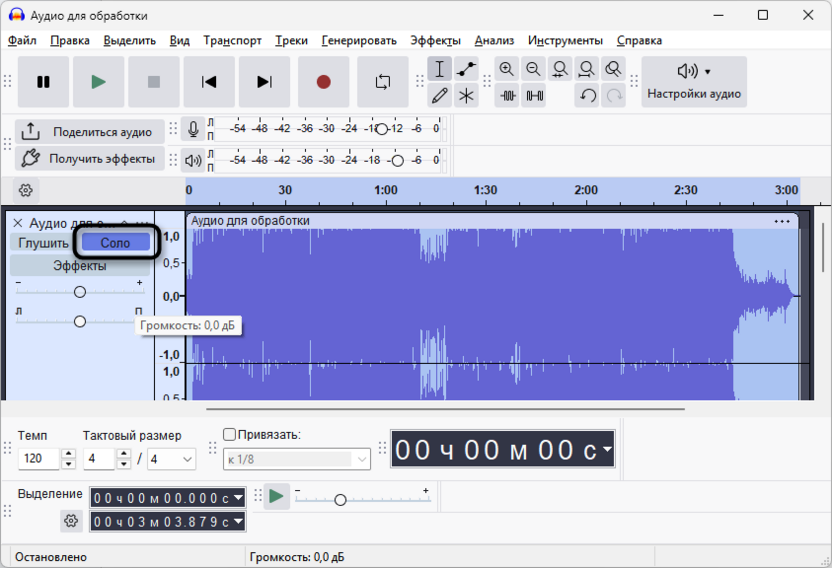The width and height of the screenshot is (832, 568).
Task: Click the Zoom In magnifier icon
Action: (507, 69)
